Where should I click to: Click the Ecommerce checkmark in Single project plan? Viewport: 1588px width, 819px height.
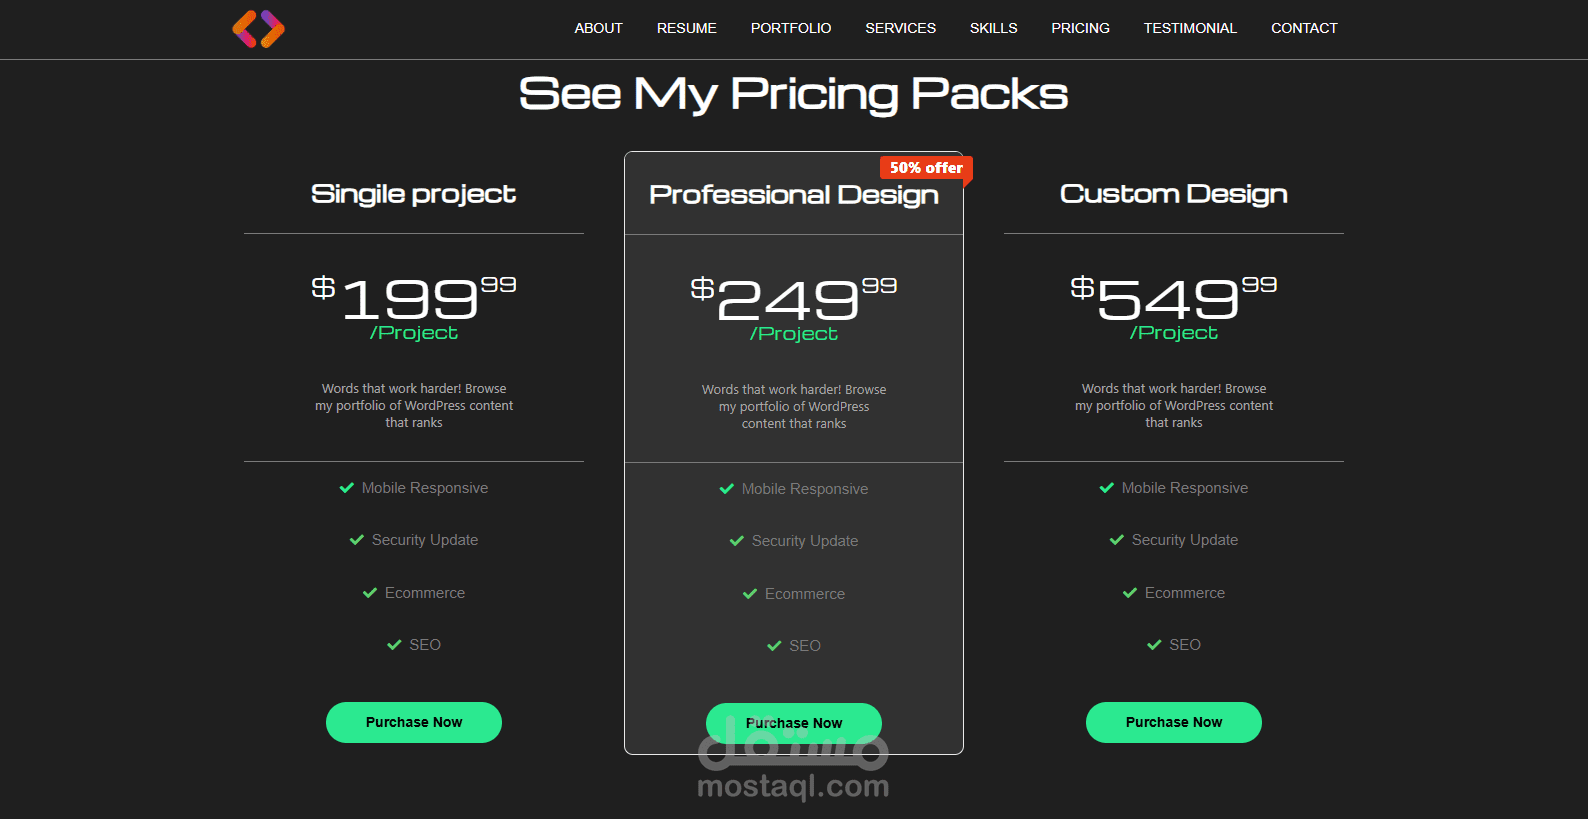[x=370, y=593]
